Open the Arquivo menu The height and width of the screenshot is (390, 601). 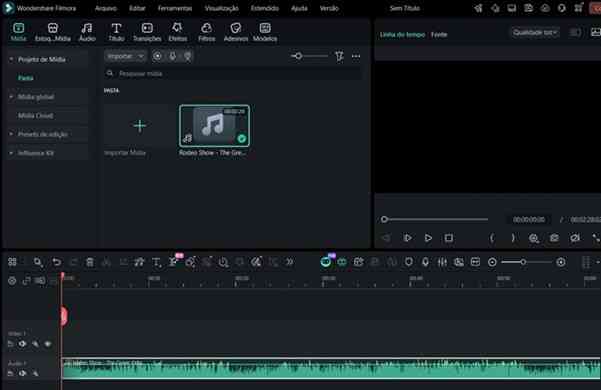(106, 8)
